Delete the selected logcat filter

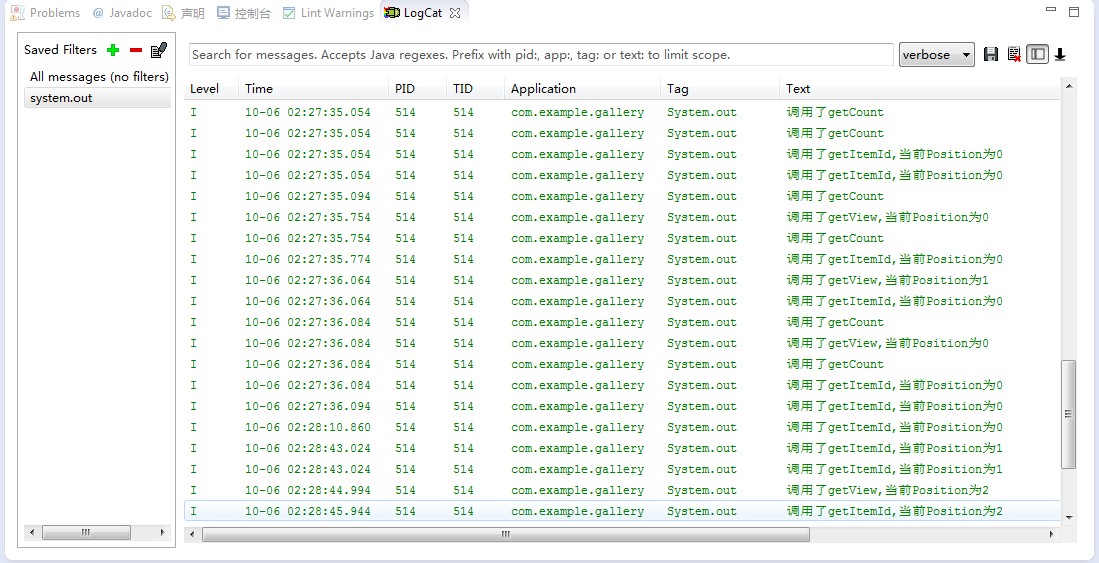pos(136,50)
